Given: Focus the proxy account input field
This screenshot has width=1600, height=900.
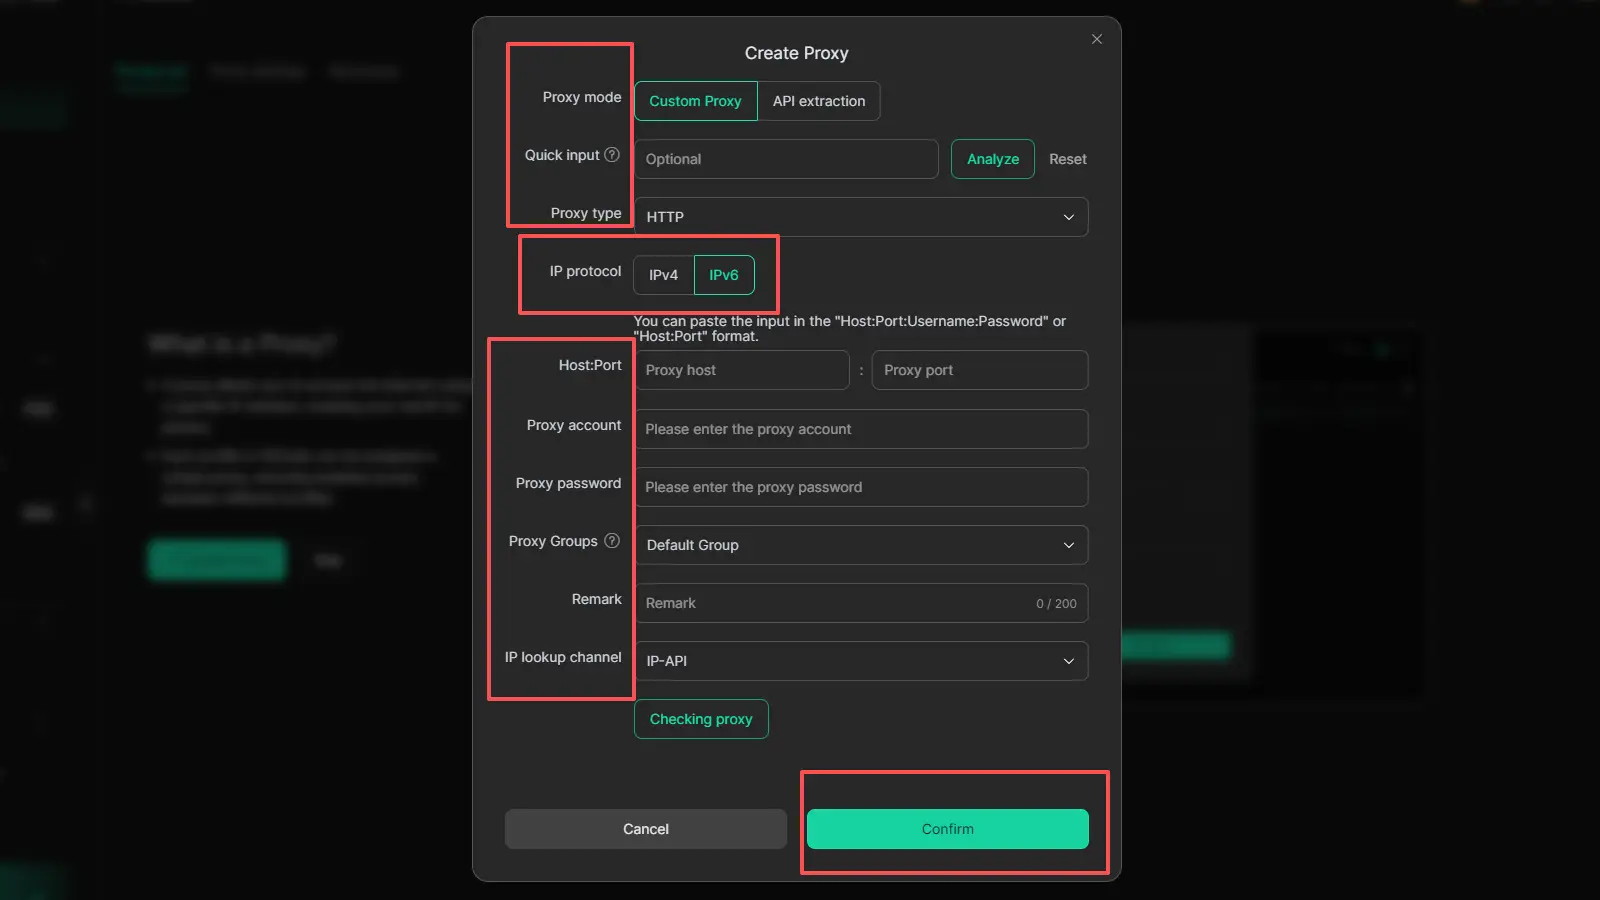Looking at the screenshot, I should pos(861,429).
